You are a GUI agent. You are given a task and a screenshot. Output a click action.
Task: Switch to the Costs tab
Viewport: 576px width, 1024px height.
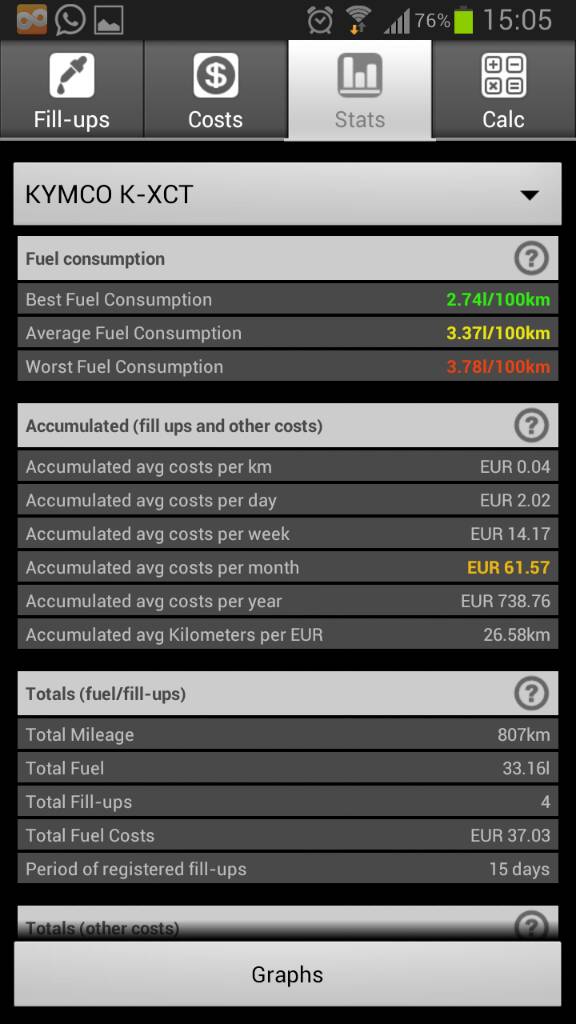click(x=216, y=89)
